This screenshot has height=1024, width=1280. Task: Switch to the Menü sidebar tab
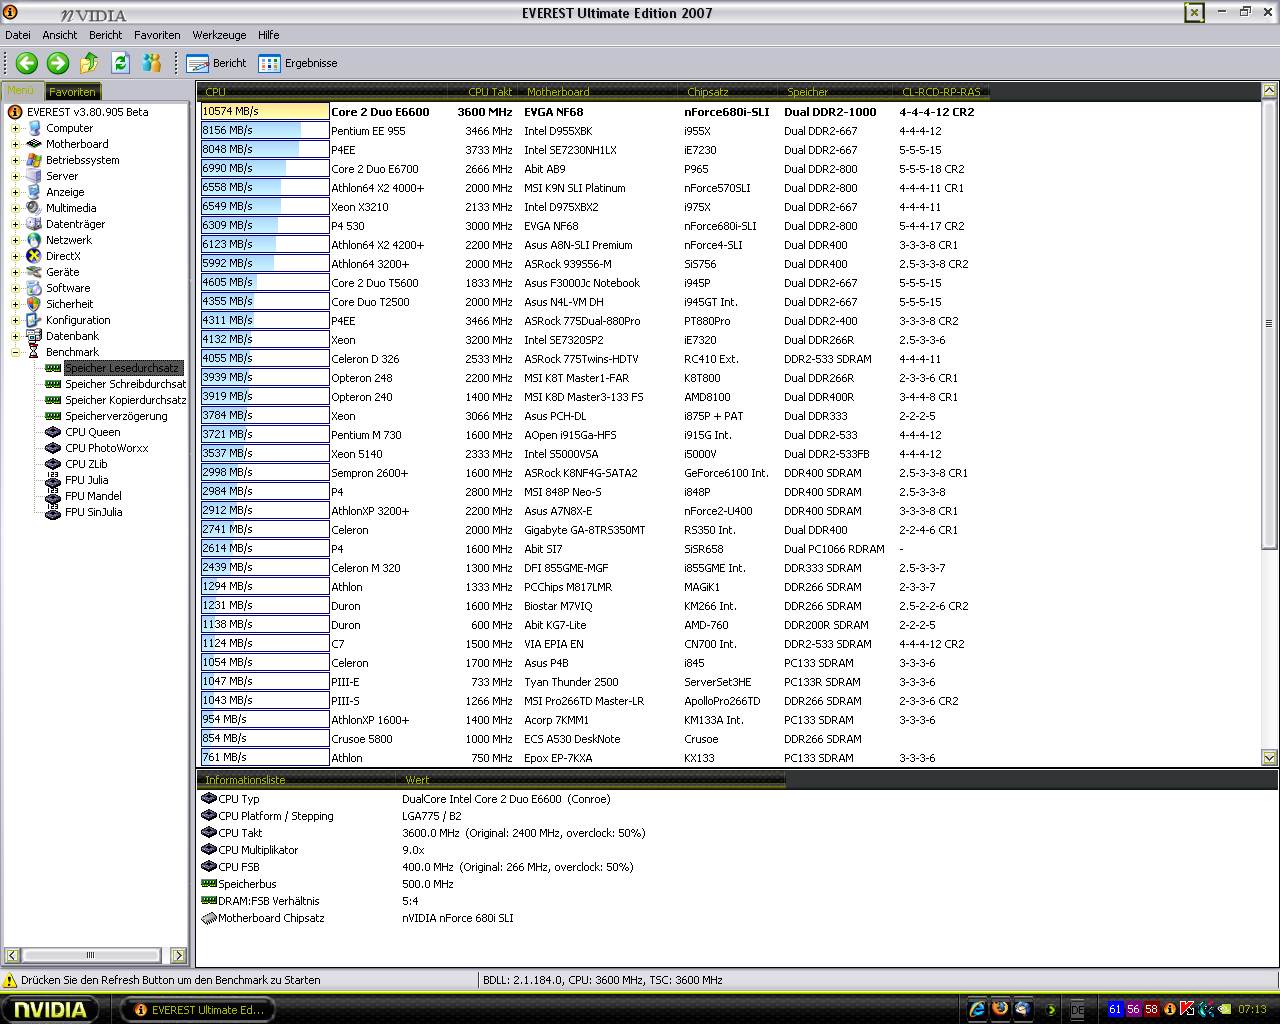21,90
